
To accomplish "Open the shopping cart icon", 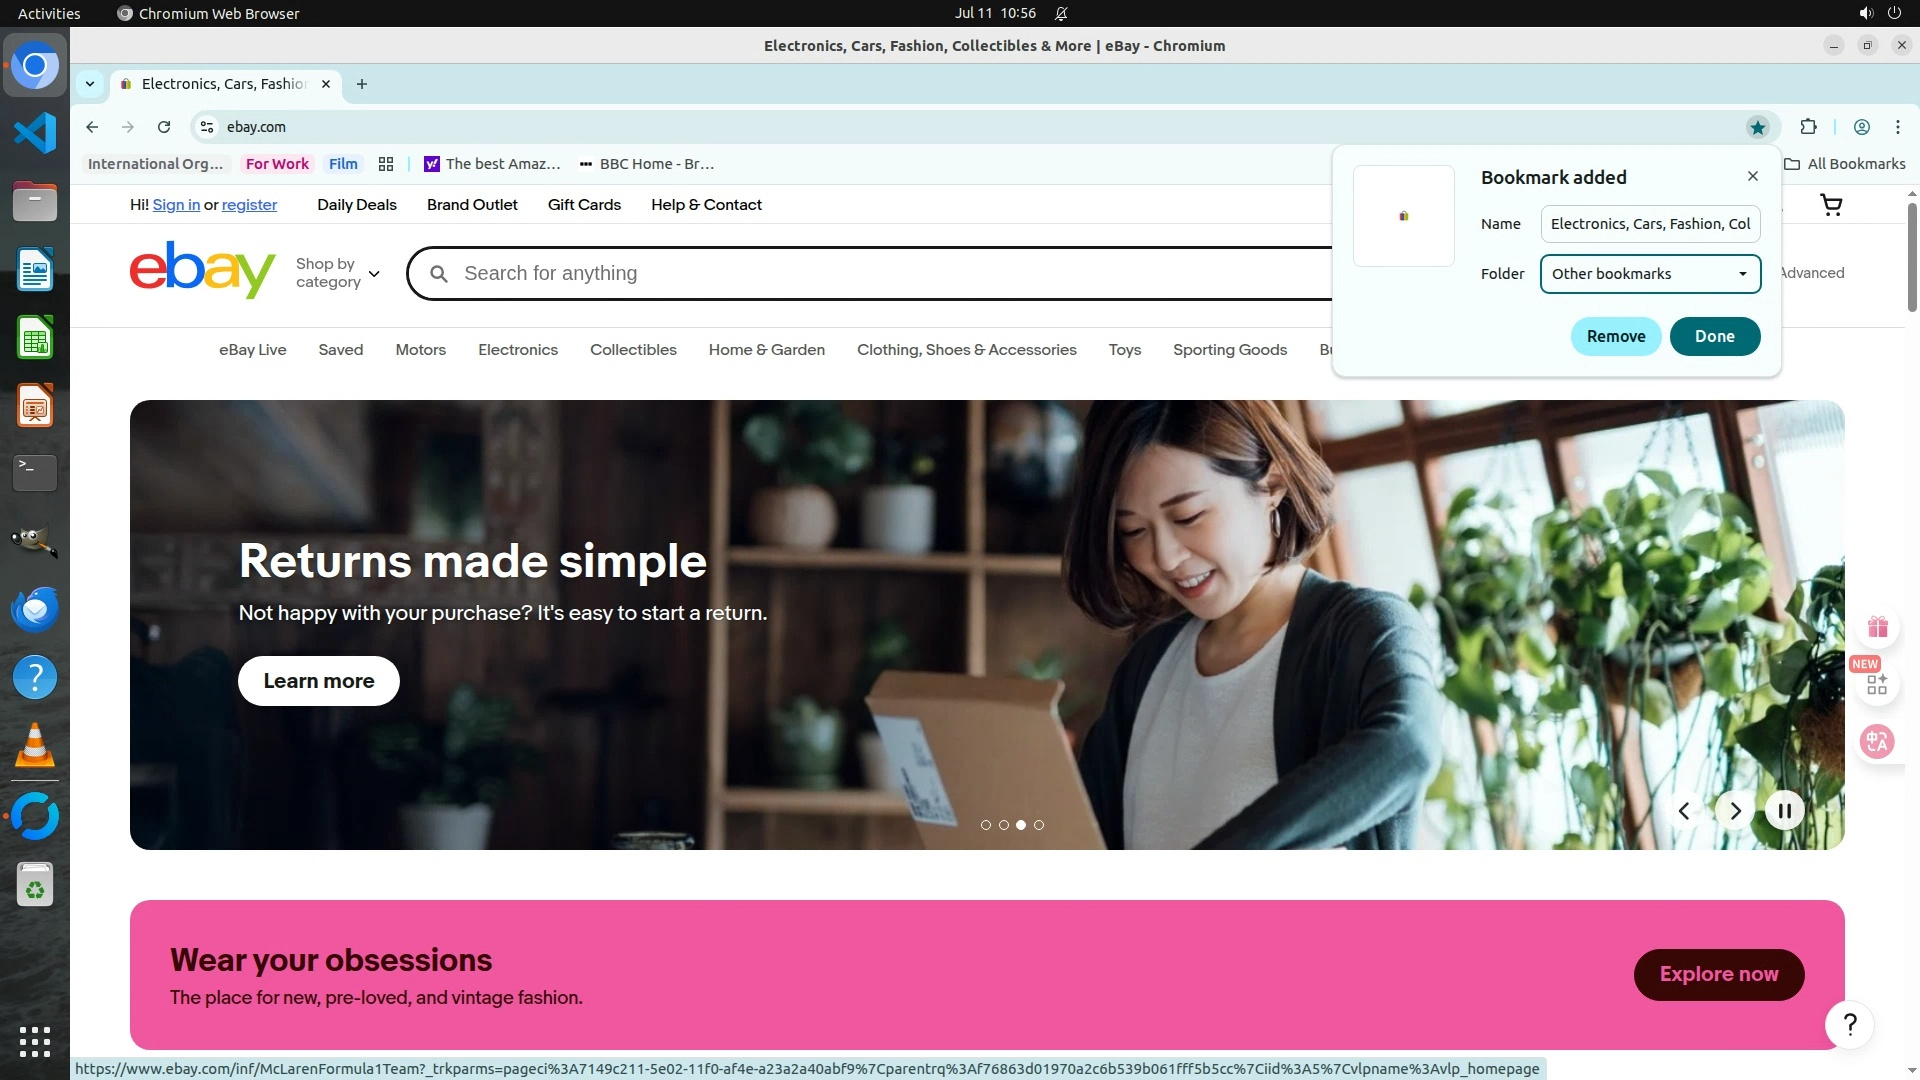I will (x=1831, y=205).
